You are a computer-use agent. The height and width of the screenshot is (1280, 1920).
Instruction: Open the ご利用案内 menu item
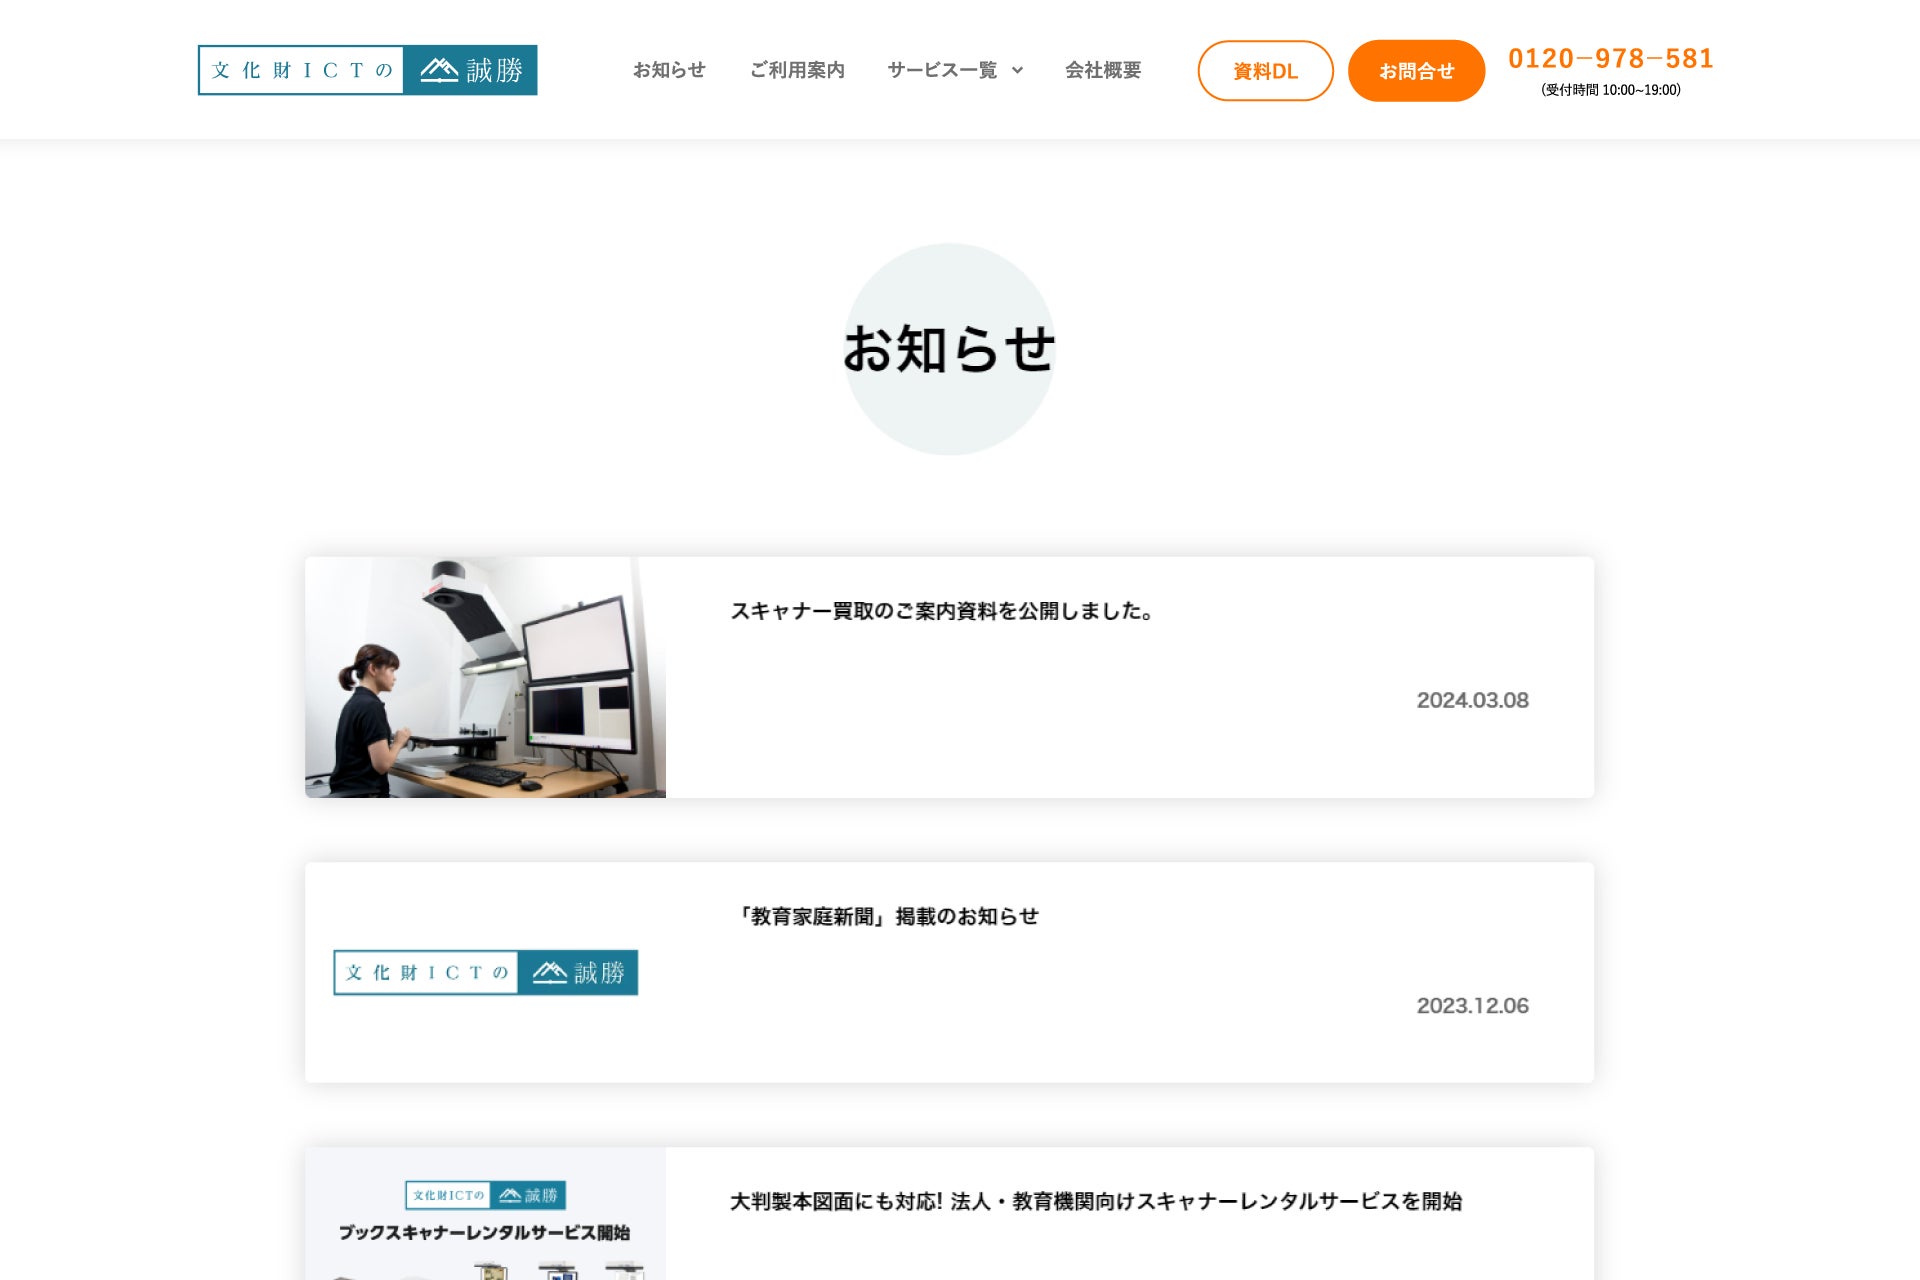click(x=797, y=70)
